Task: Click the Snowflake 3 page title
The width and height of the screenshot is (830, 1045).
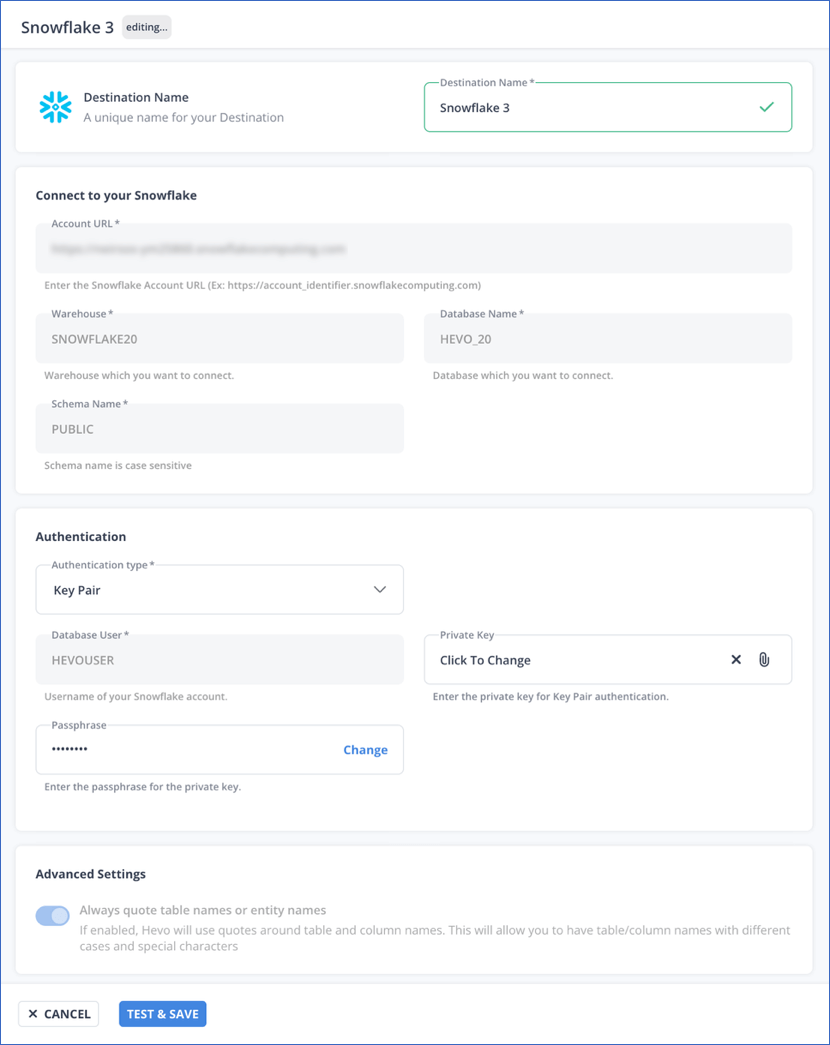Action: coord(67,27)
